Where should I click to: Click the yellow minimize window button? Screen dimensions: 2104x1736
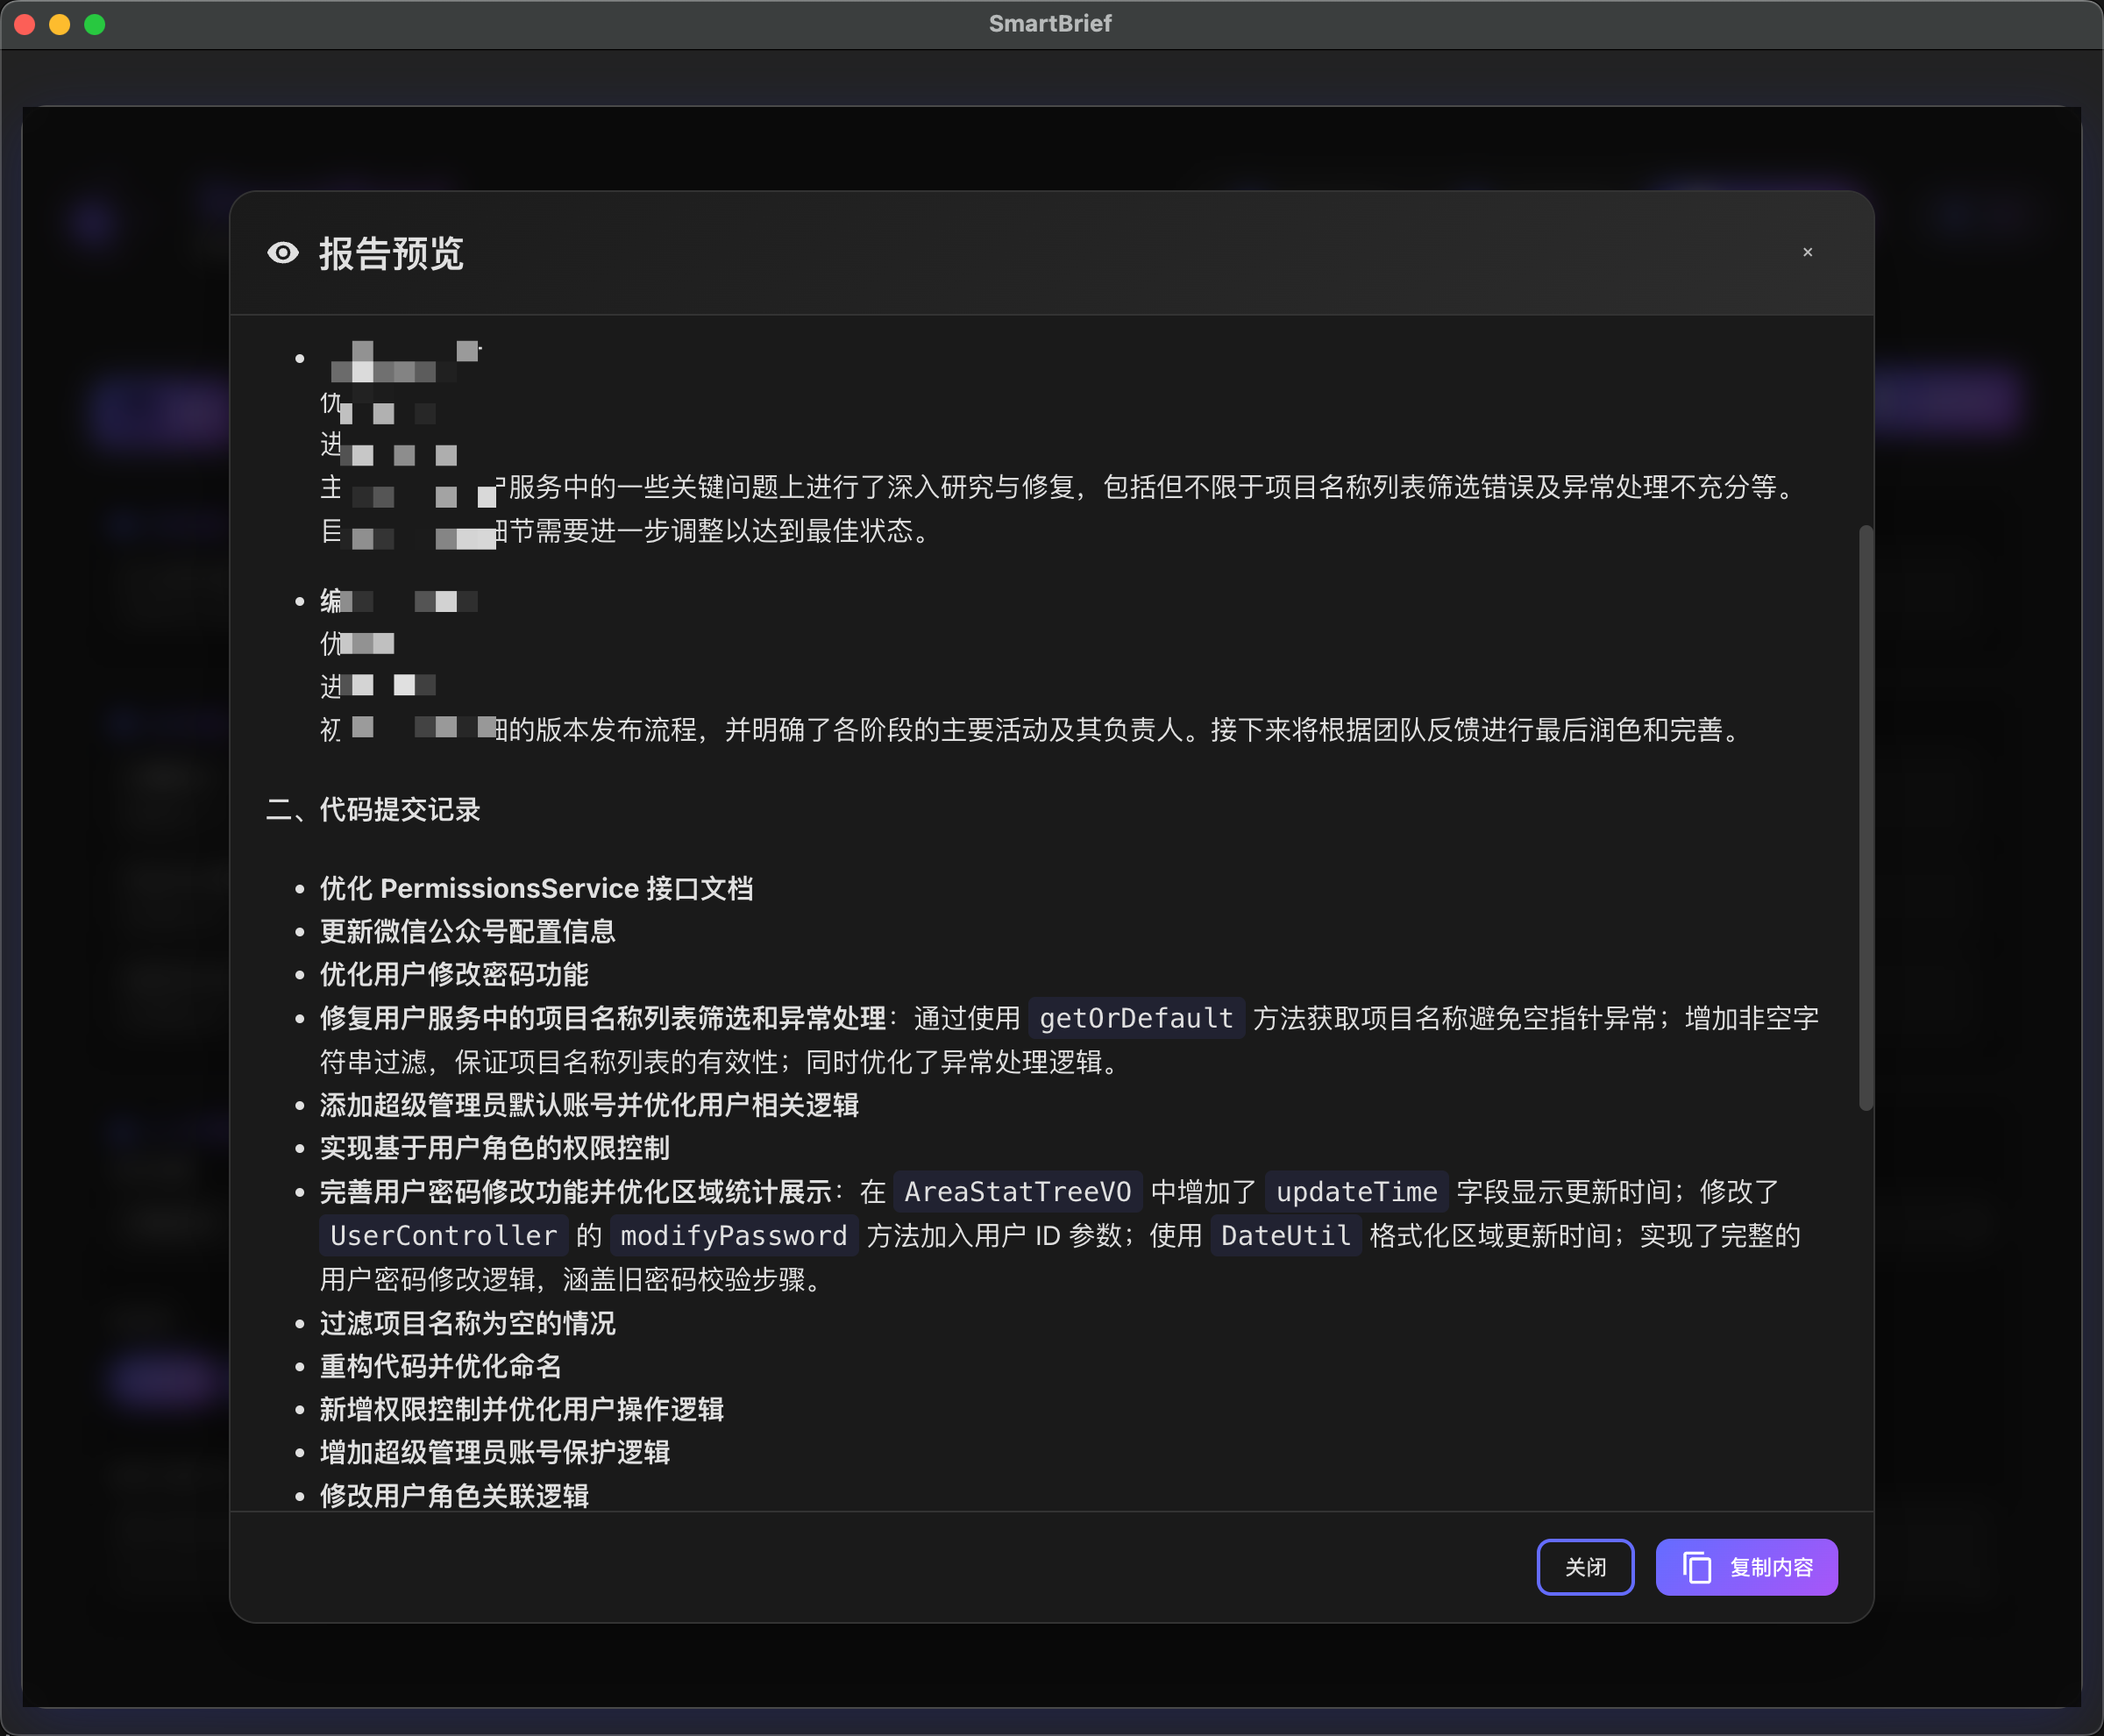[x=60, y=24]
